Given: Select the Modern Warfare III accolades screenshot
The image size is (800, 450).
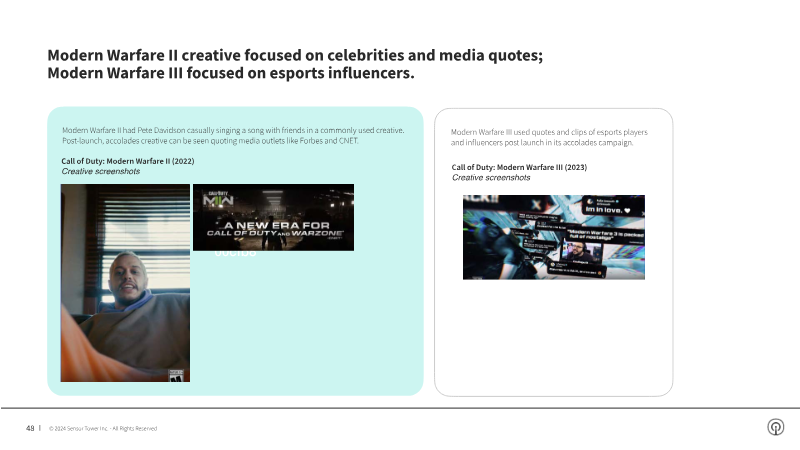Looking at the screenshot, I should (553, 237).
